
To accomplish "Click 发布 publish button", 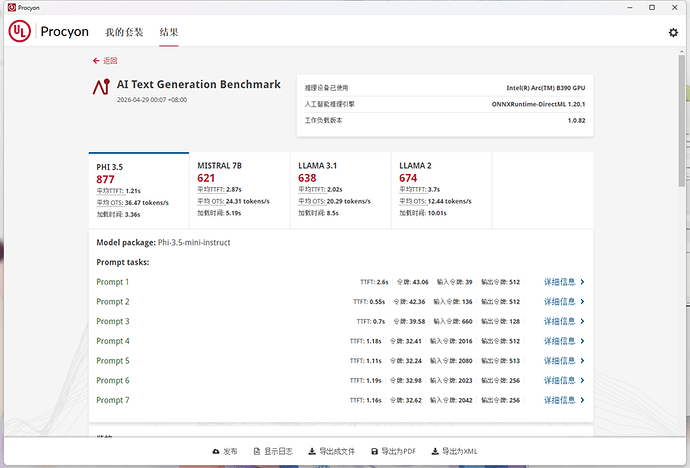I will [224, 451].
